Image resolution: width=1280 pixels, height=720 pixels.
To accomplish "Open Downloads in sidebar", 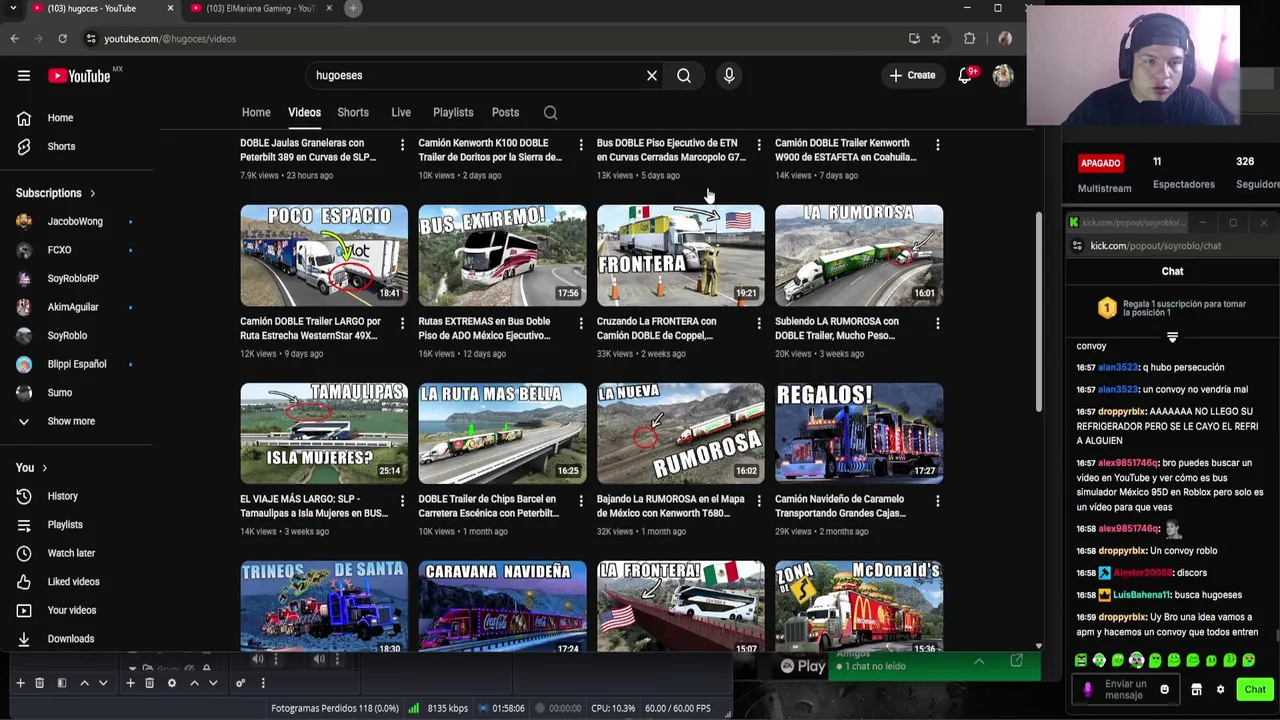I will [x=70, y=638].
